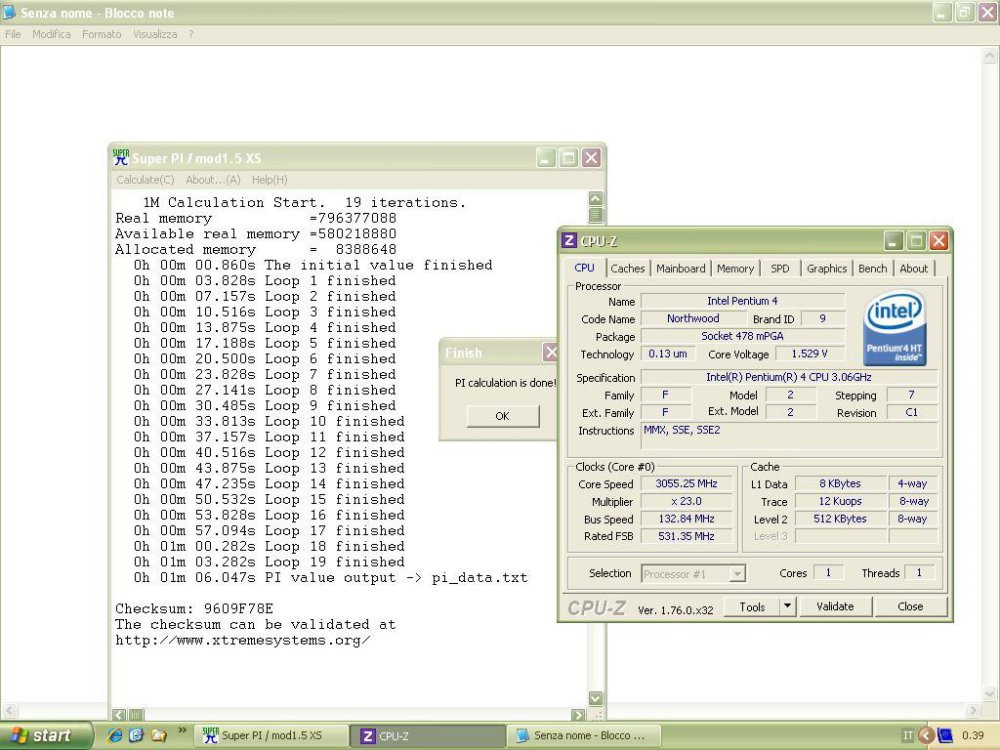1000x750 pixels.
Task: Click the Notepad icon in the Blocco note title bar
Action: coord(8,13)
